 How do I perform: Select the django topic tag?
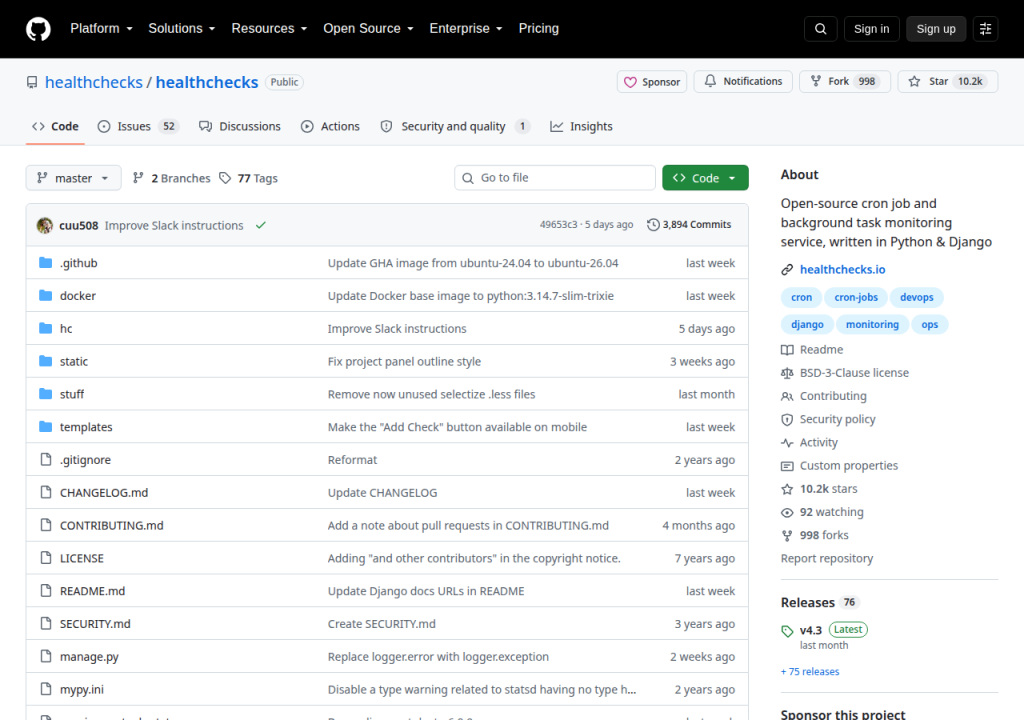click(807, 325)
